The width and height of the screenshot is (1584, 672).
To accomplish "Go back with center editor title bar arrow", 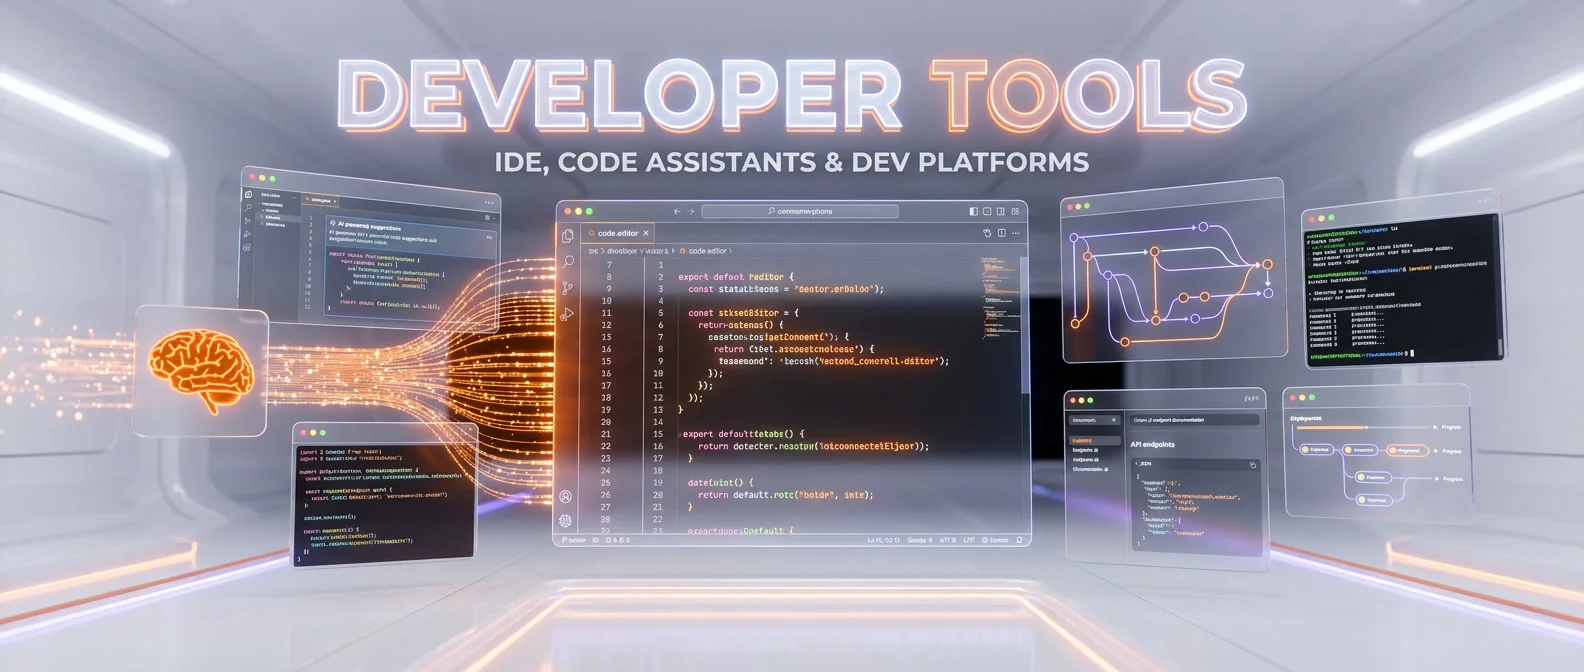I will 677,211.
